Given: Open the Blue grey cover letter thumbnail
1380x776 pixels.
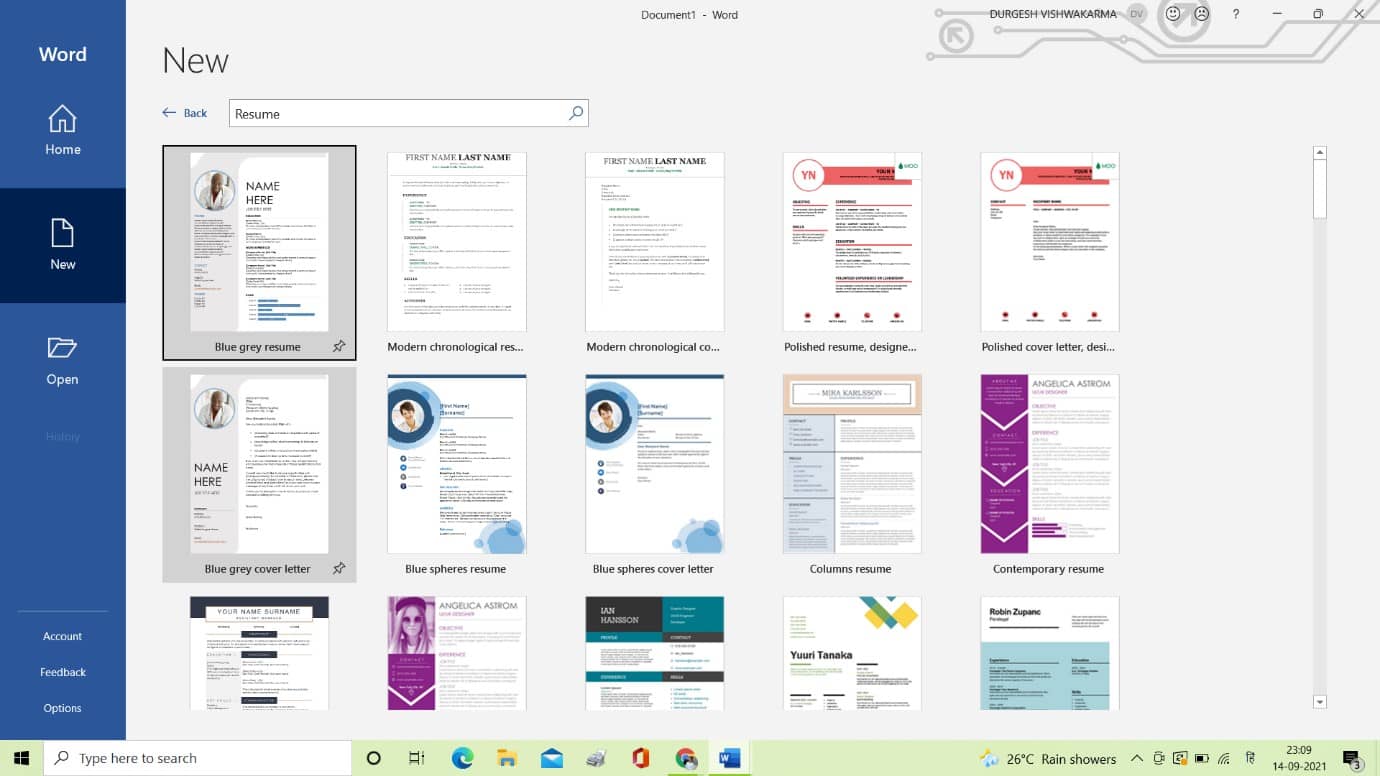Looking at the screenshot, I should tap(259, 464).
